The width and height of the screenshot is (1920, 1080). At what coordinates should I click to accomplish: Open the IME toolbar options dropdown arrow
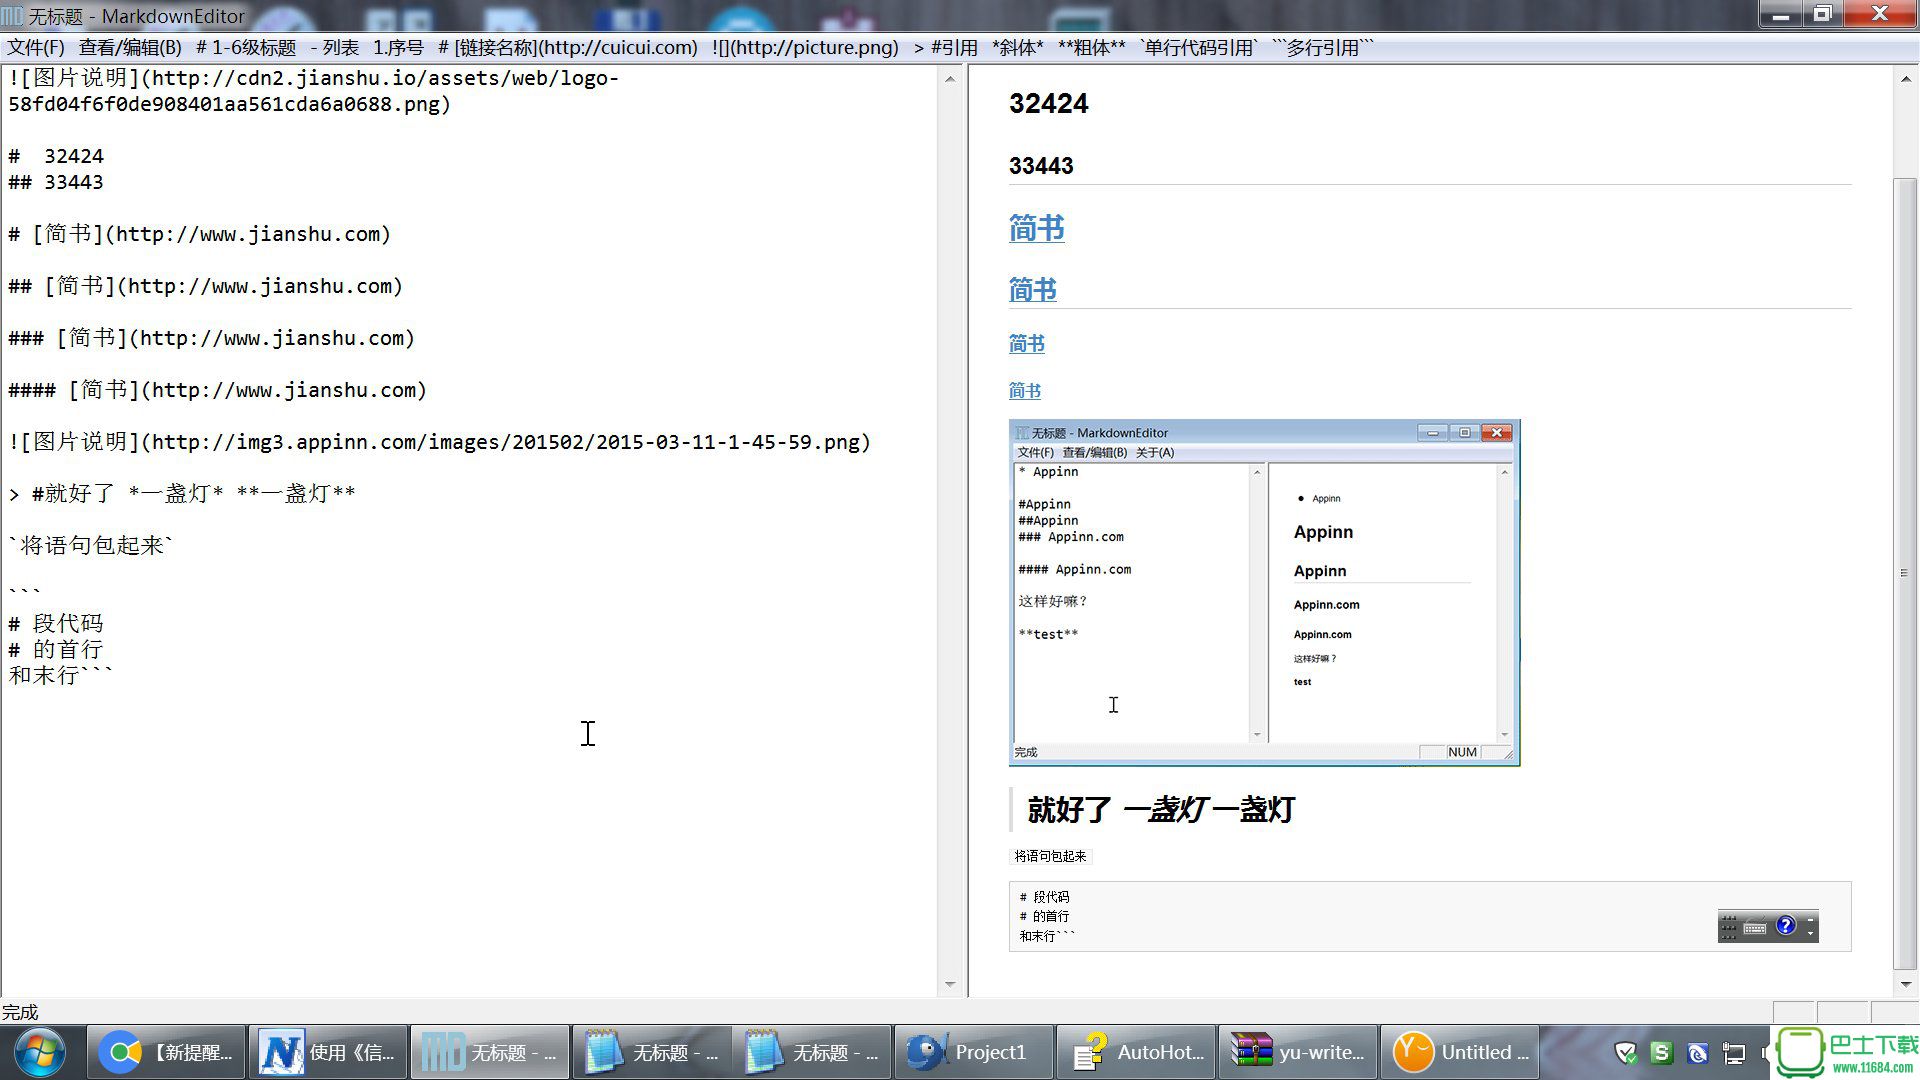coord(1811,934)
